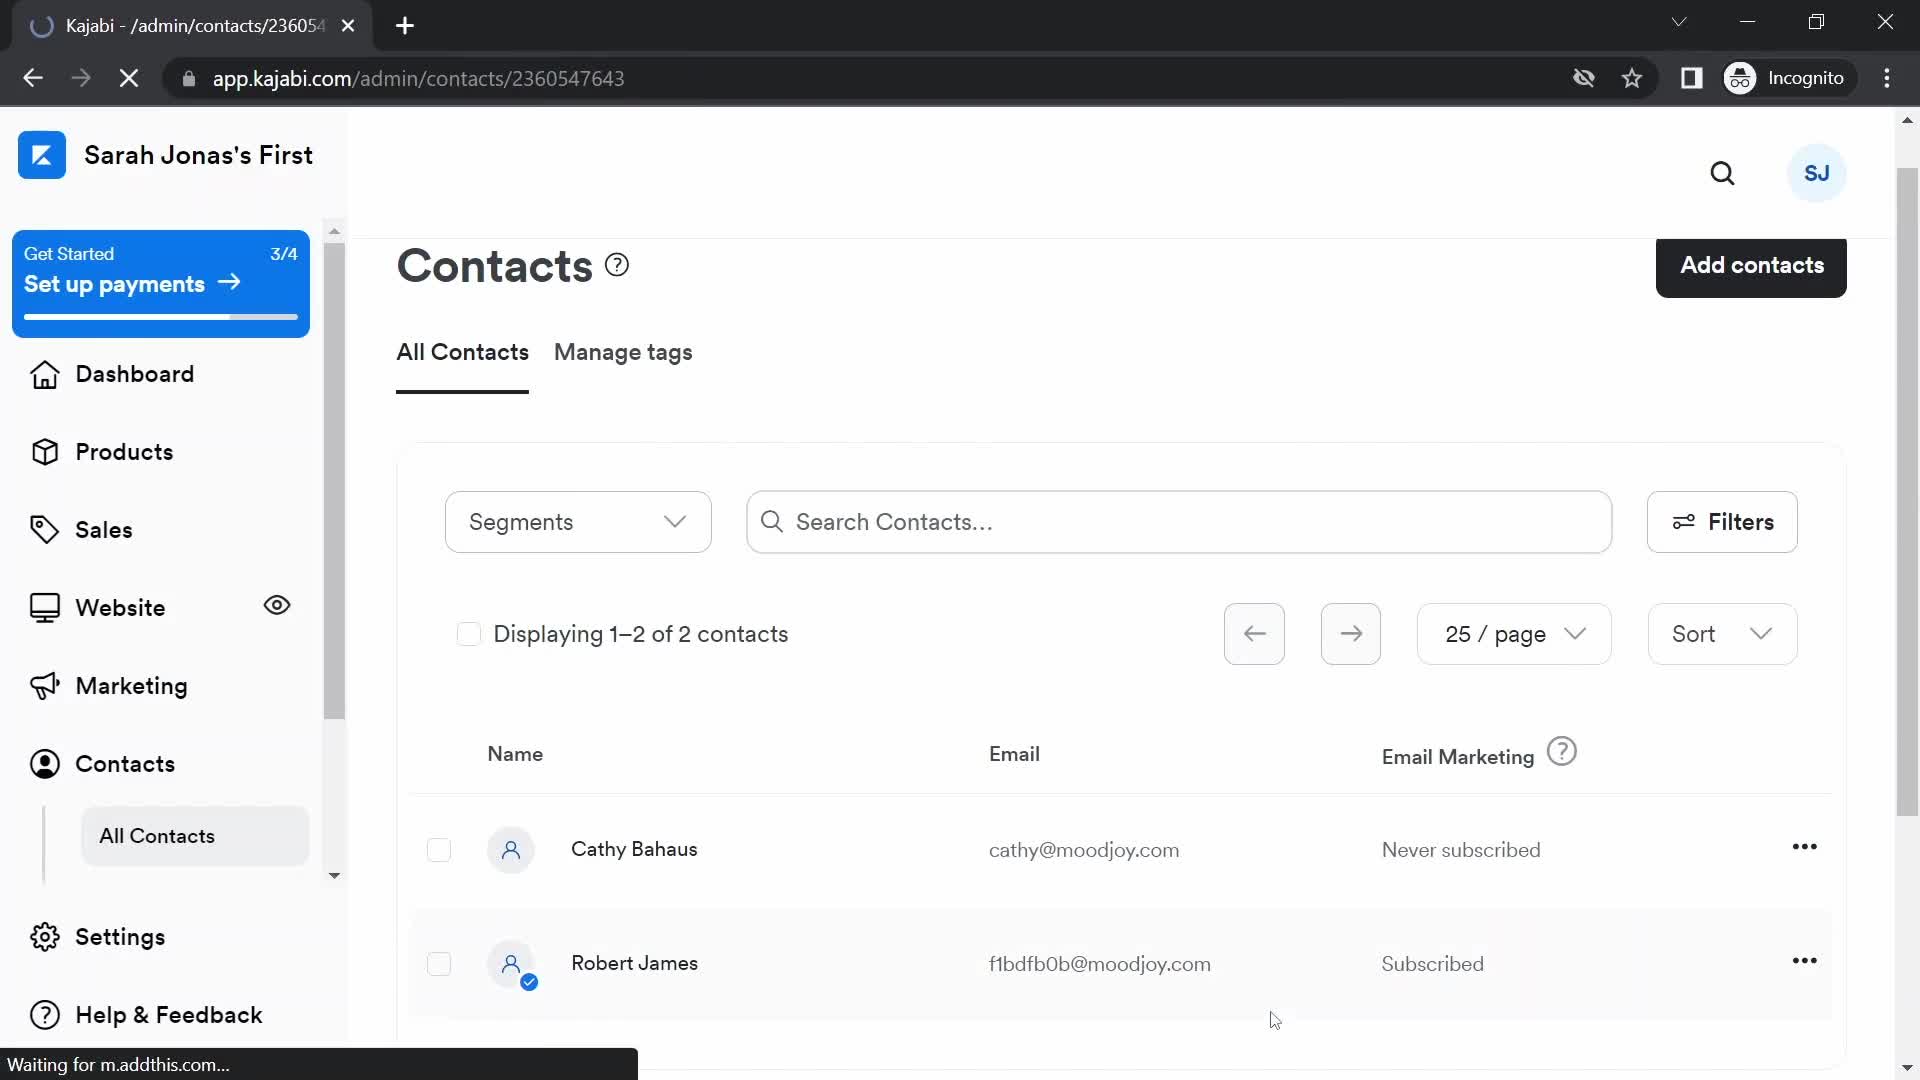Click the Contacts person icon in sidebar
The width and height of the screenshot is (1920, 1080).
click(44, 764)
